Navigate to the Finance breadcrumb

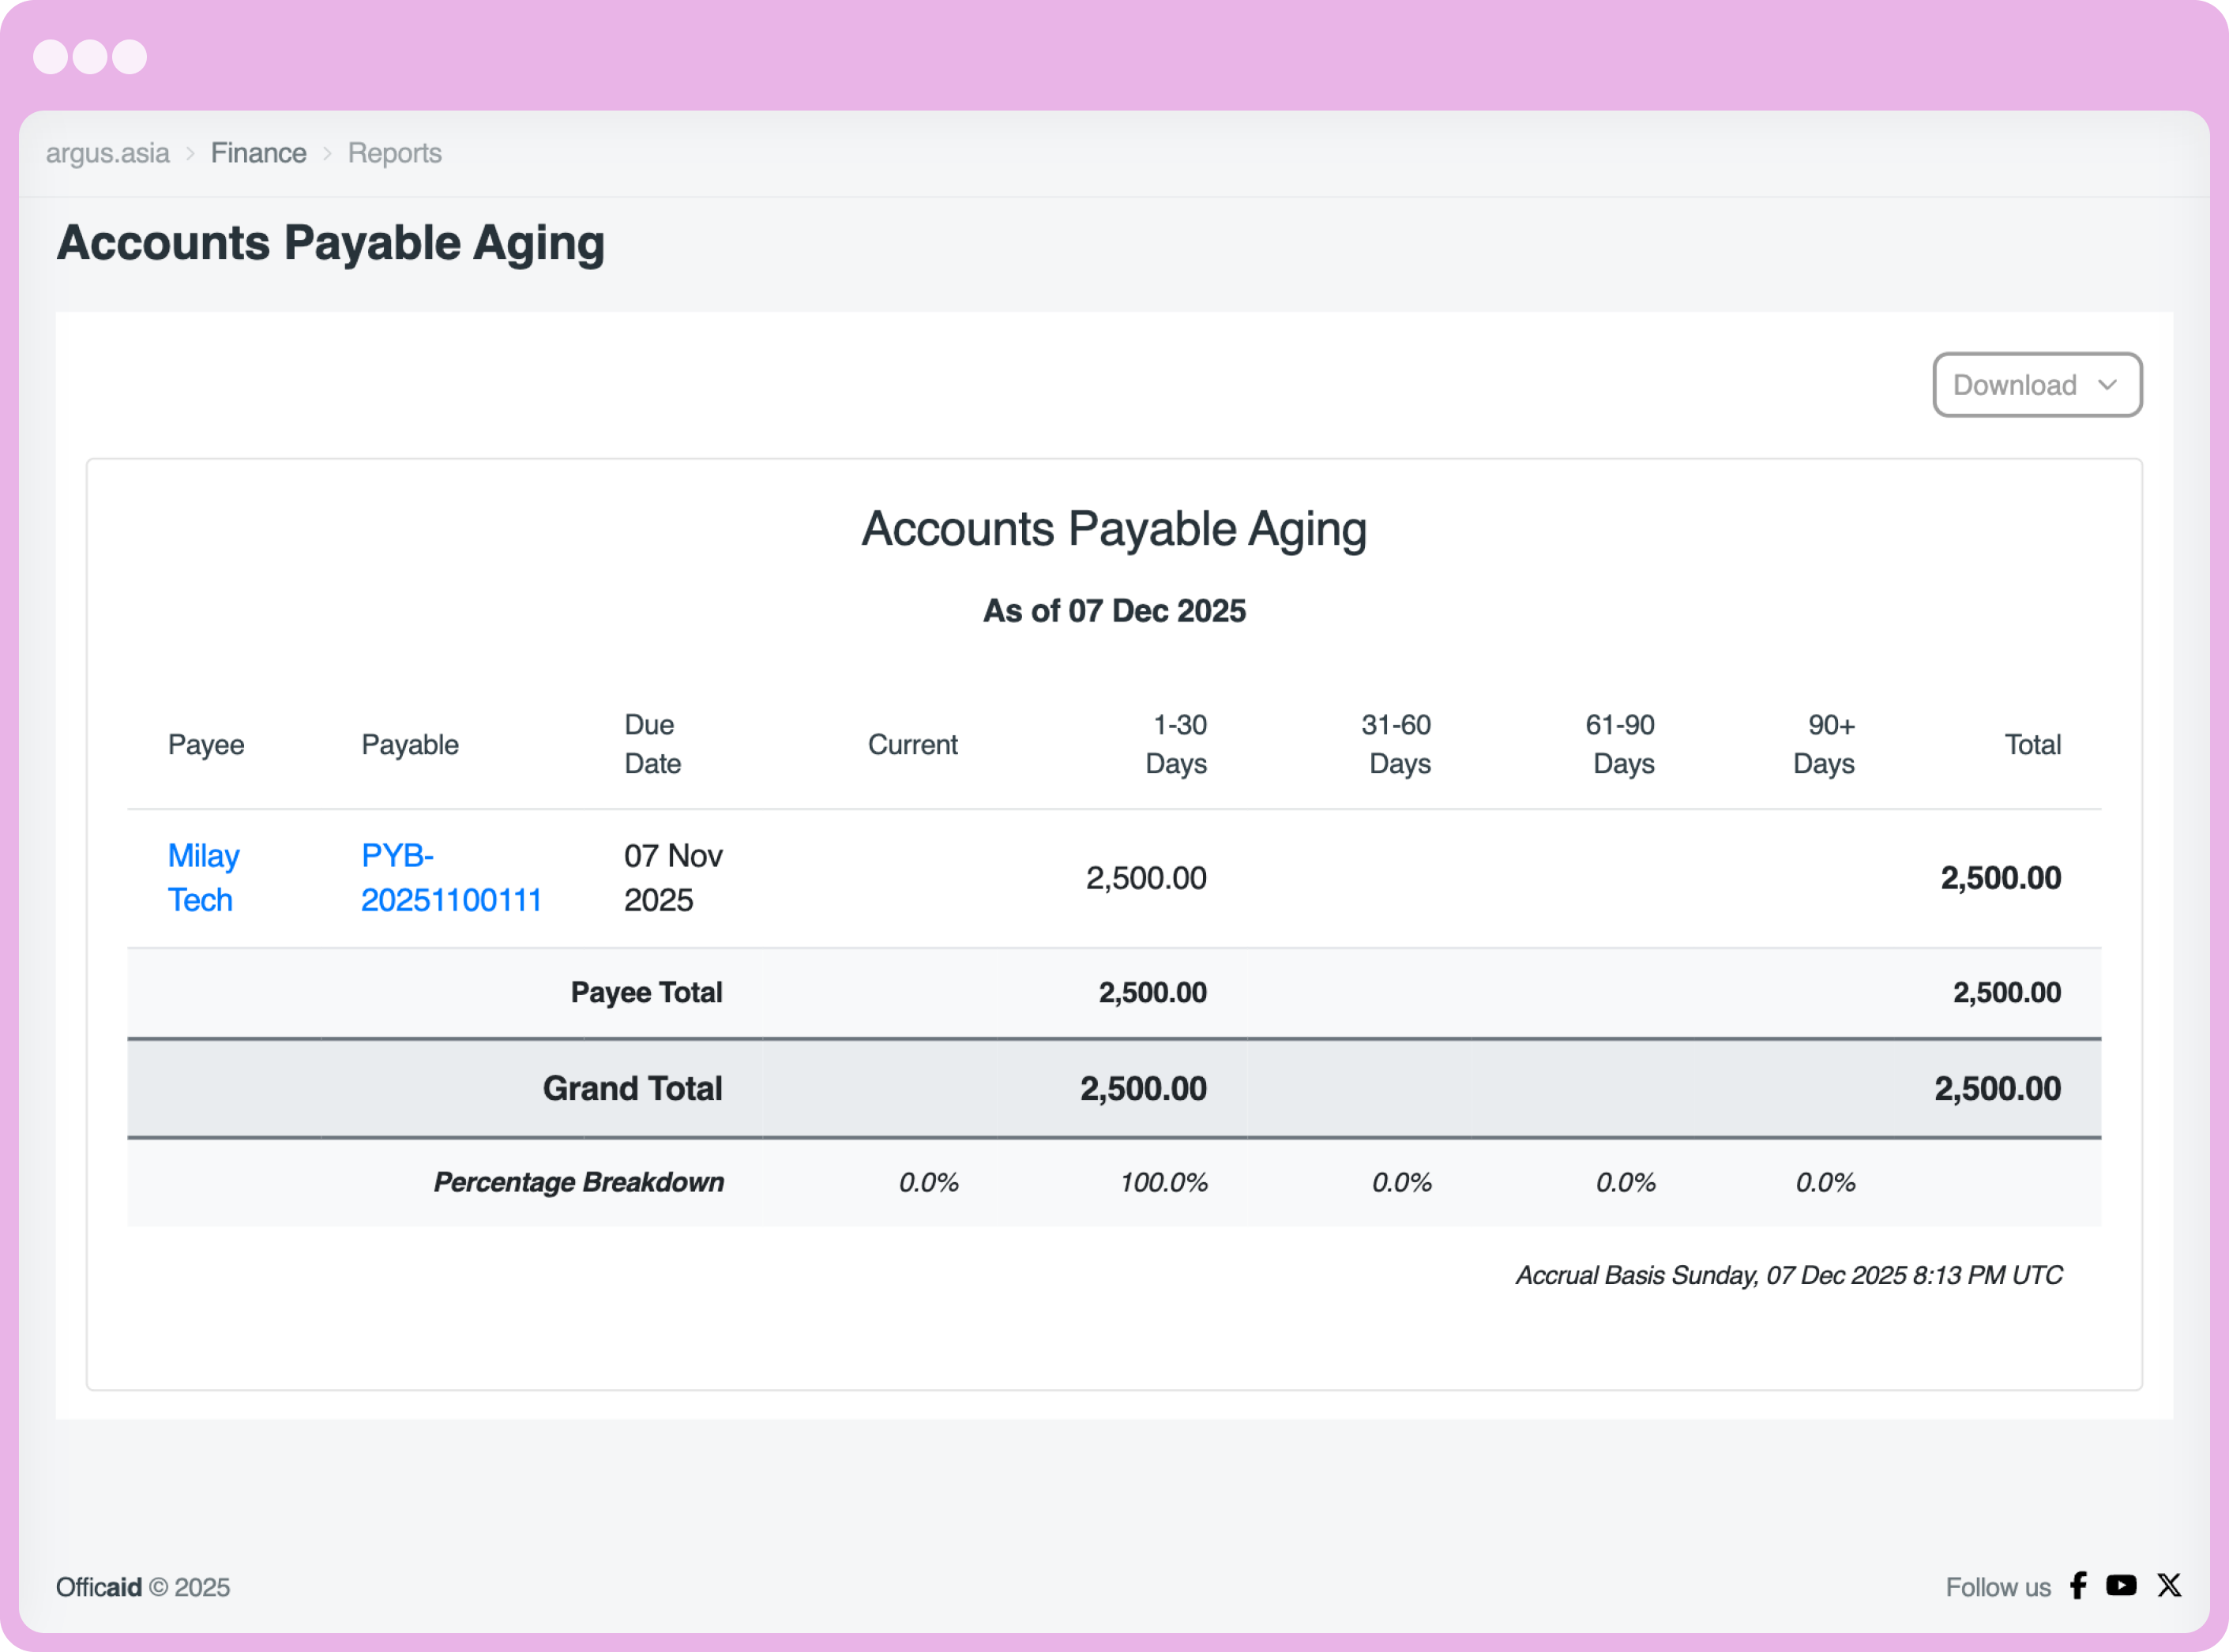pyautogui.click(x=259, y=153)
